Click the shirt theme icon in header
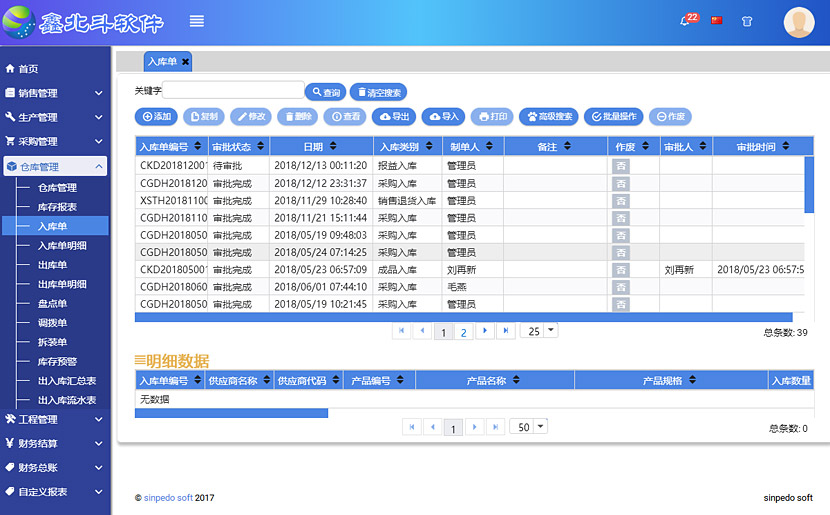Image resolution: width=830 pixels, height=515 pixels. click(746, 21)
